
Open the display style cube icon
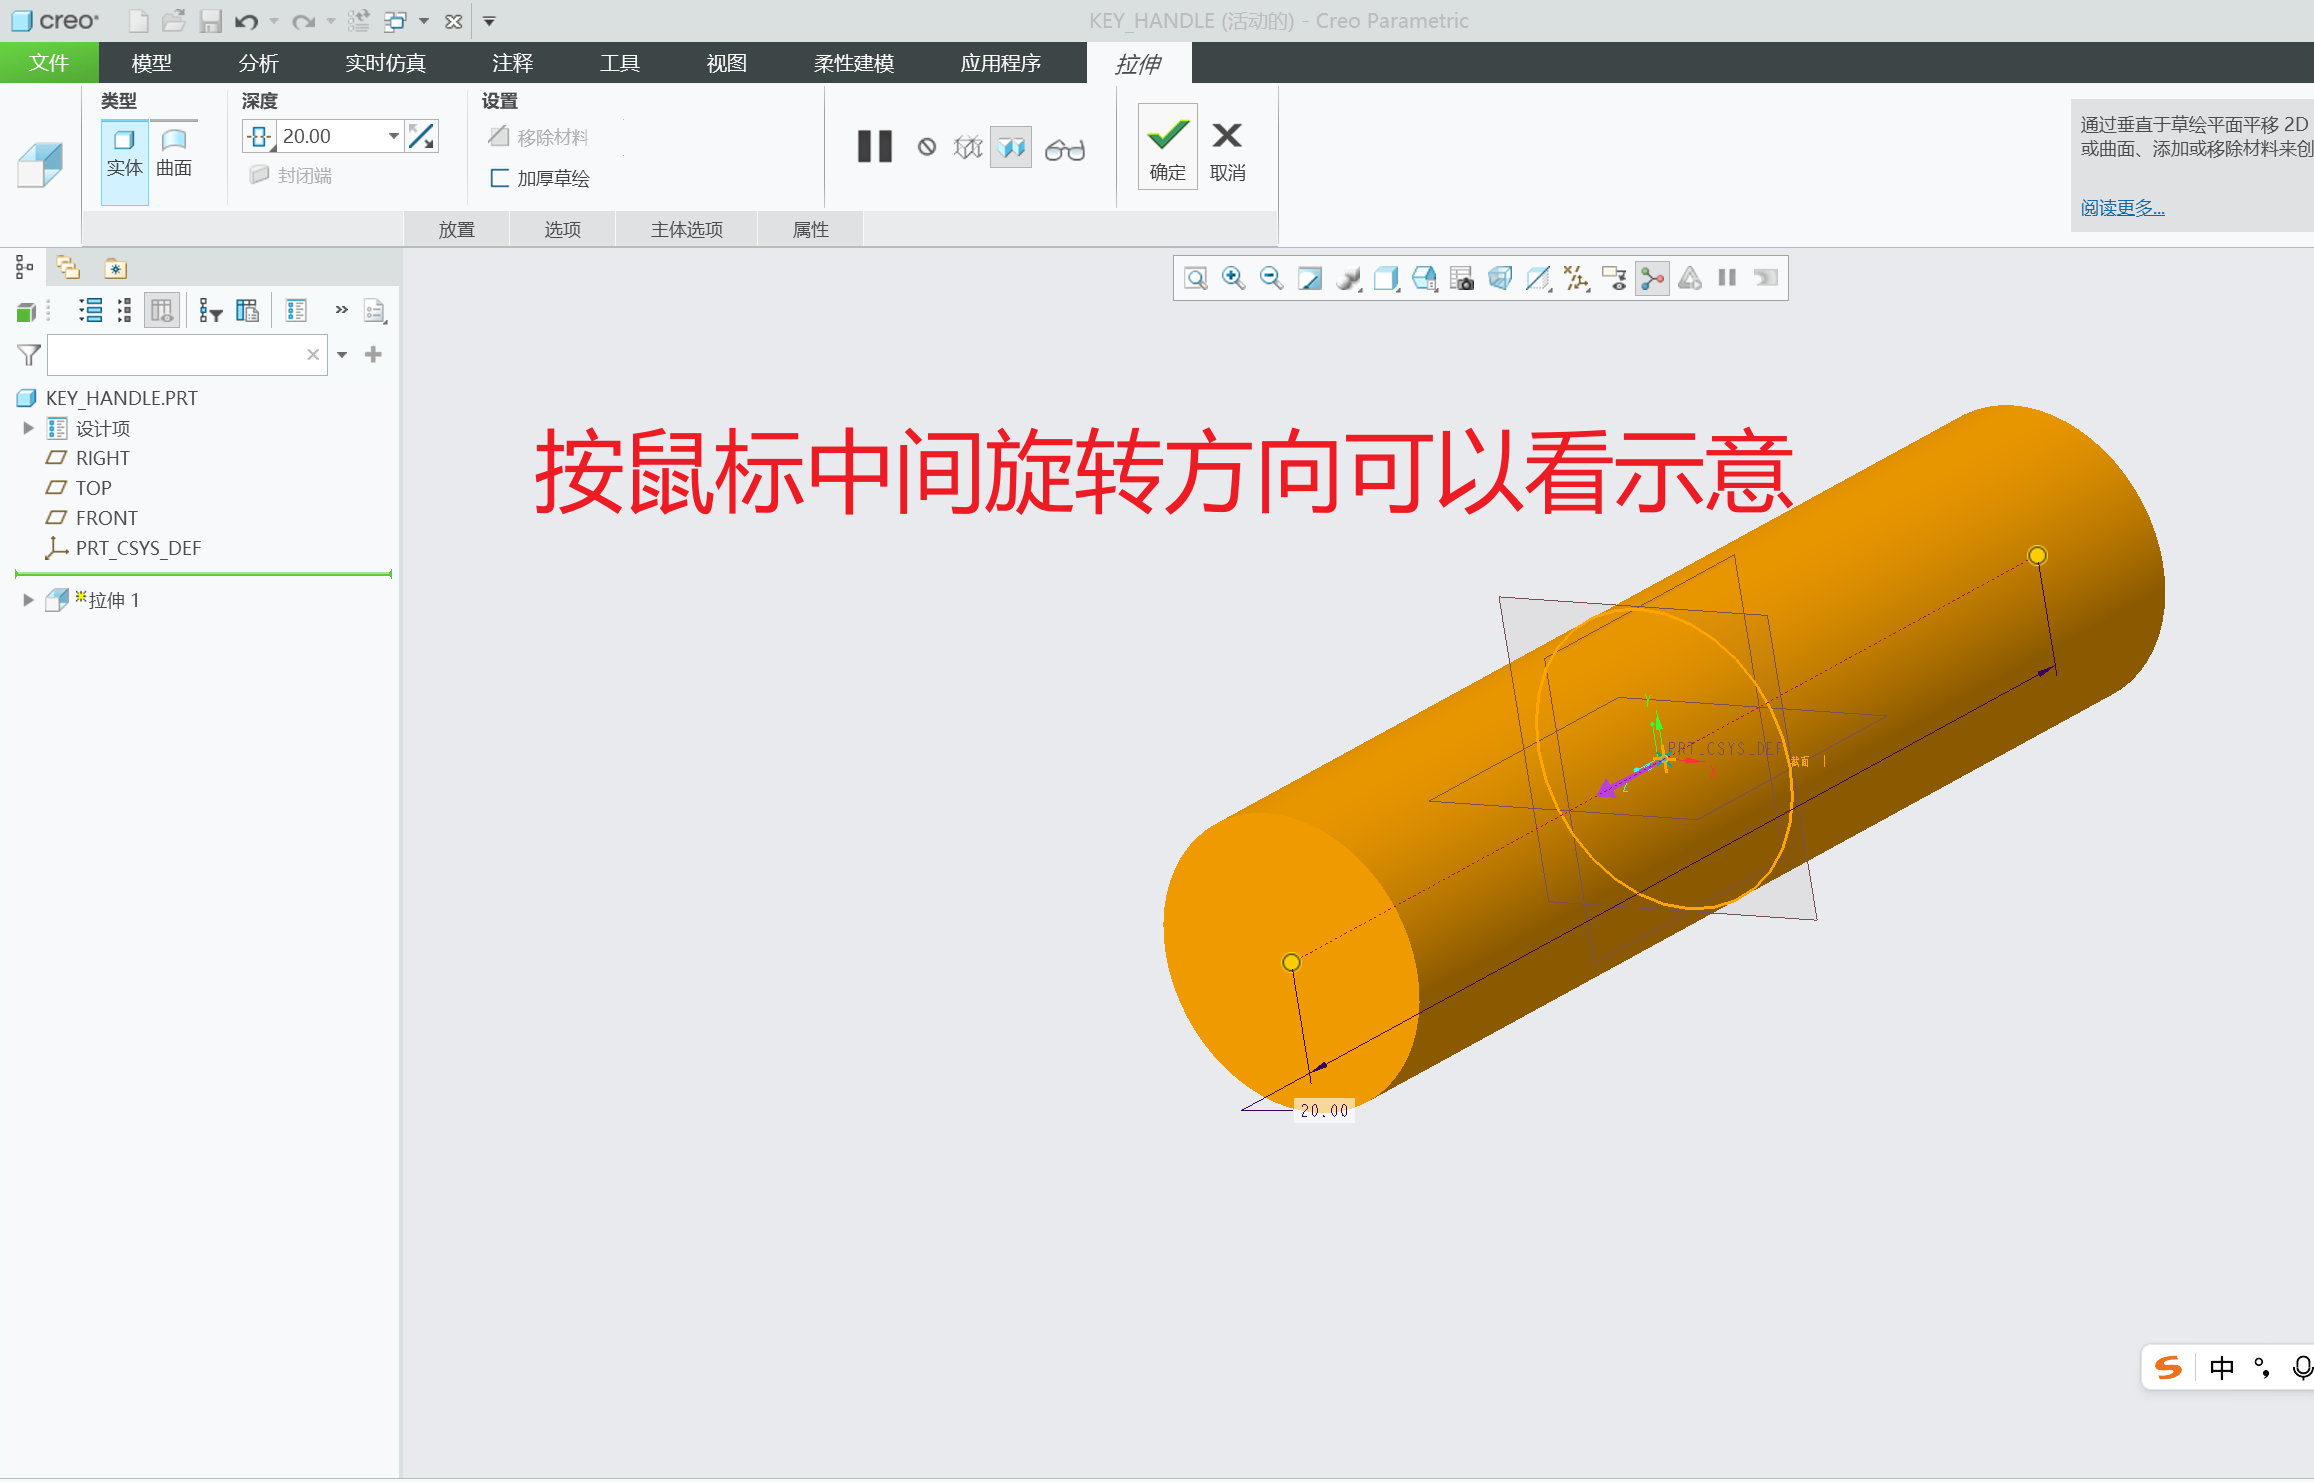click(1385, 278)
